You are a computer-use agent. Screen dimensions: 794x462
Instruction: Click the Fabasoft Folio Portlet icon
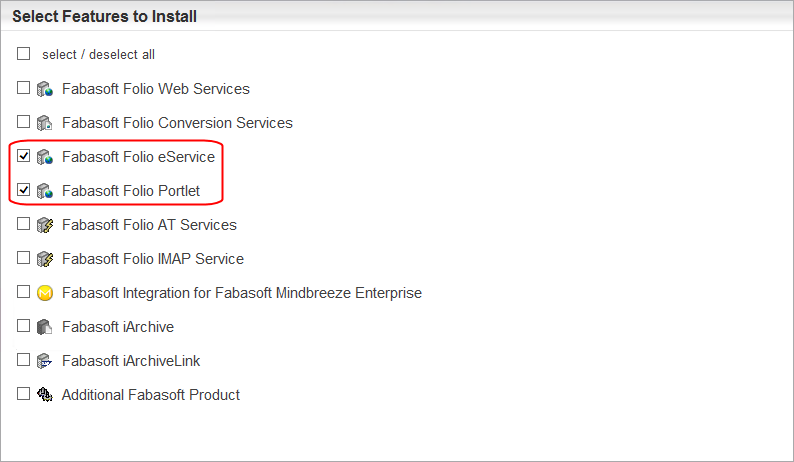click(44, 191)
